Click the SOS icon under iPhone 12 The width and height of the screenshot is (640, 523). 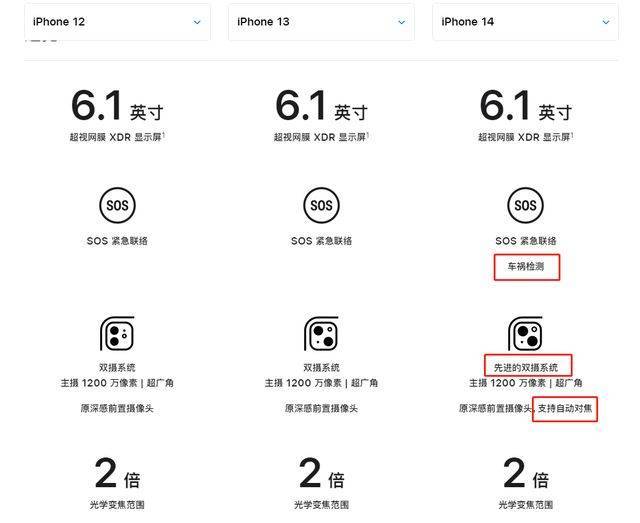click(117, 205)
